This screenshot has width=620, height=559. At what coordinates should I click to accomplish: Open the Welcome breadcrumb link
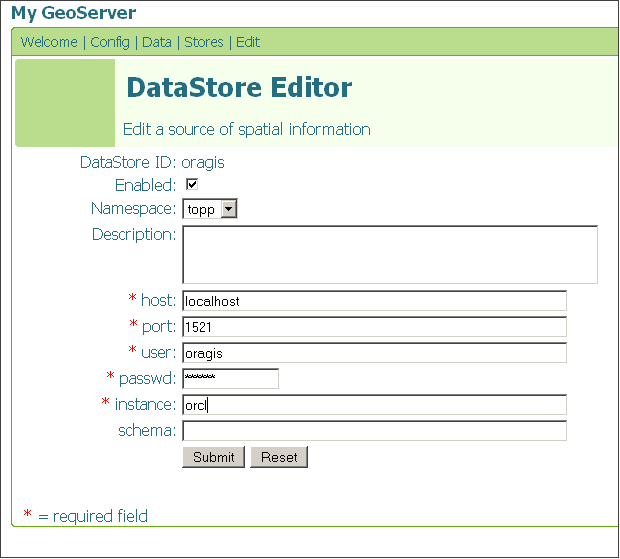49,42
